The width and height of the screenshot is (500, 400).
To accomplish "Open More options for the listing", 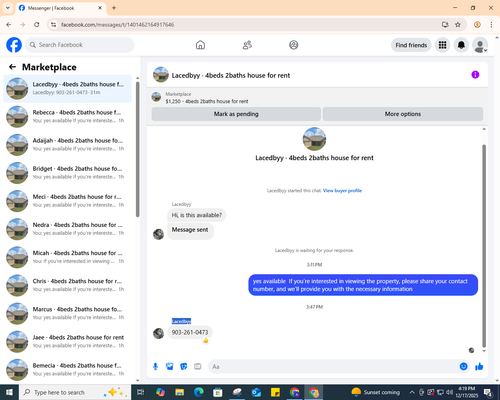I will 403,114.
